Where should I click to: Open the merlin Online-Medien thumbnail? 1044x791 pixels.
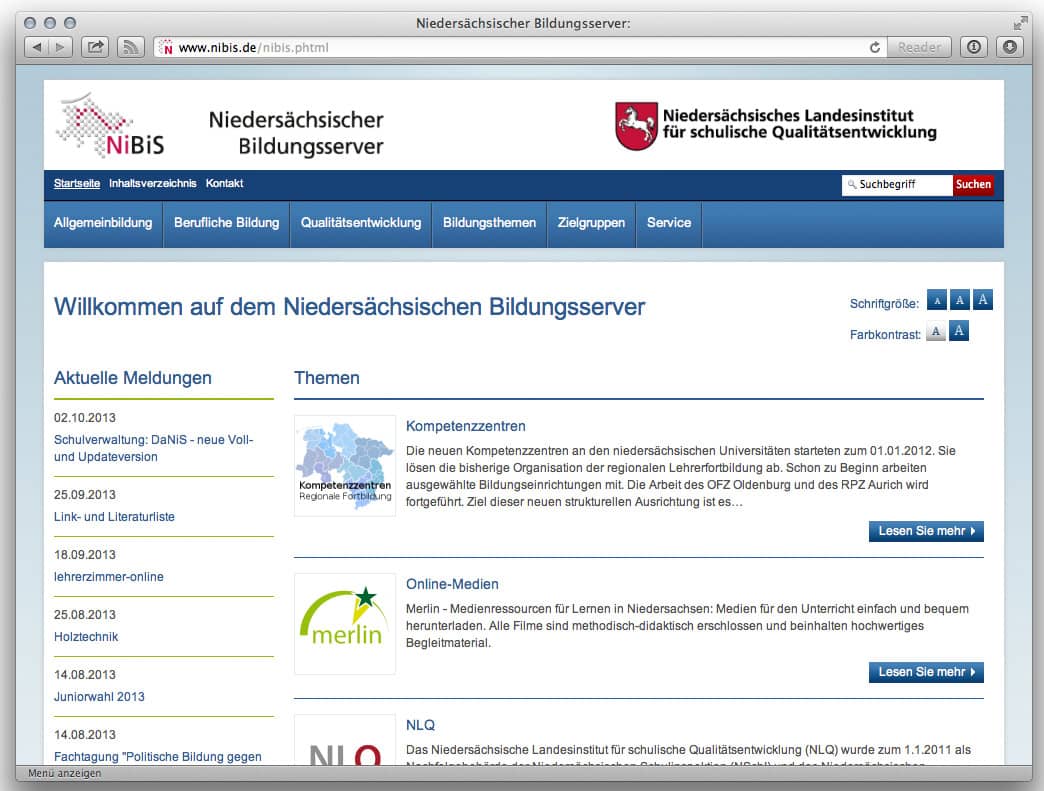[345, 624]
